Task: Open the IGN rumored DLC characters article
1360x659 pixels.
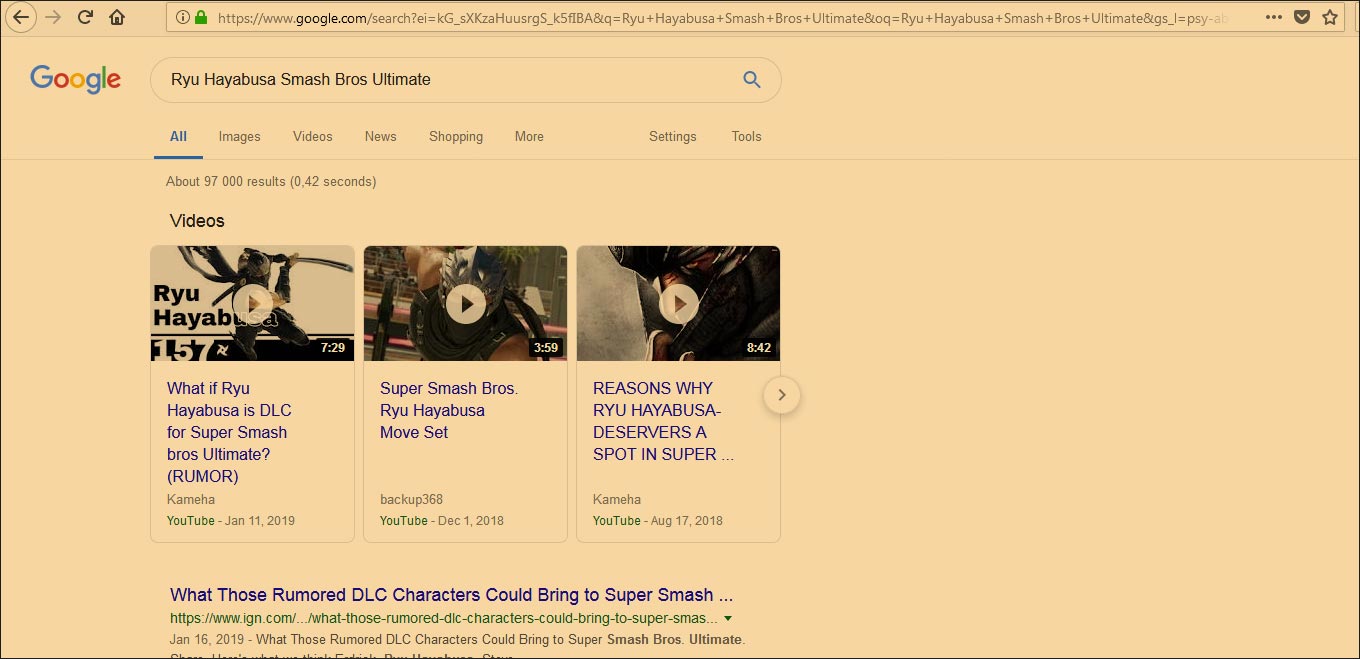Action: pos(450,594)
